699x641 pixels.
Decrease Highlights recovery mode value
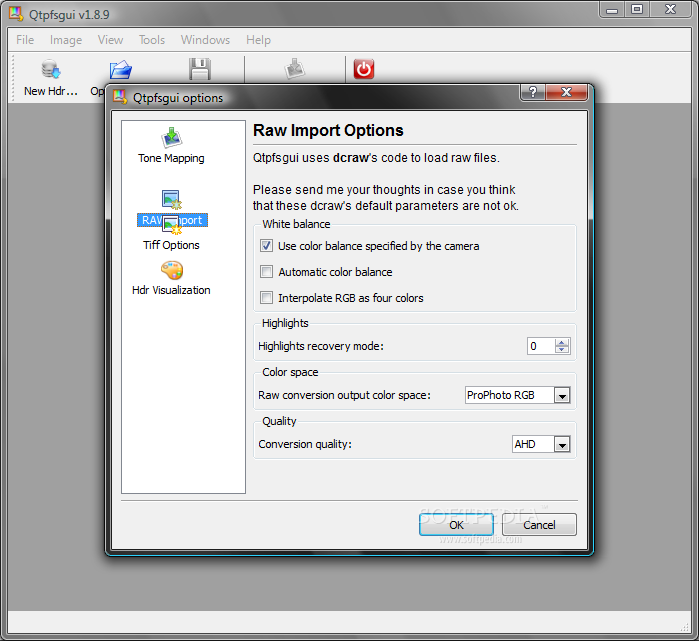(x=562, y=349)
